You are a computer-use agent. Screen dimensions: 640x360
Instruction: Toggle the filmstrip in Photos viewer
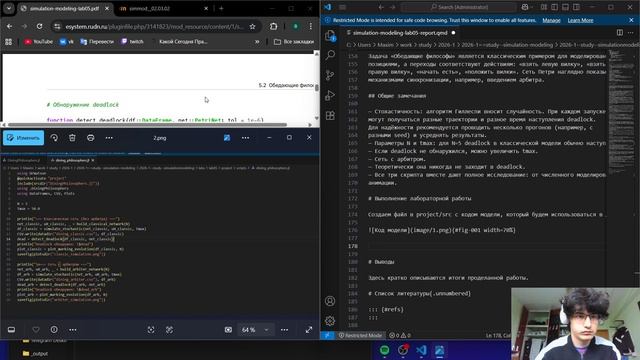pyautogui.click(x=11, y=329)
